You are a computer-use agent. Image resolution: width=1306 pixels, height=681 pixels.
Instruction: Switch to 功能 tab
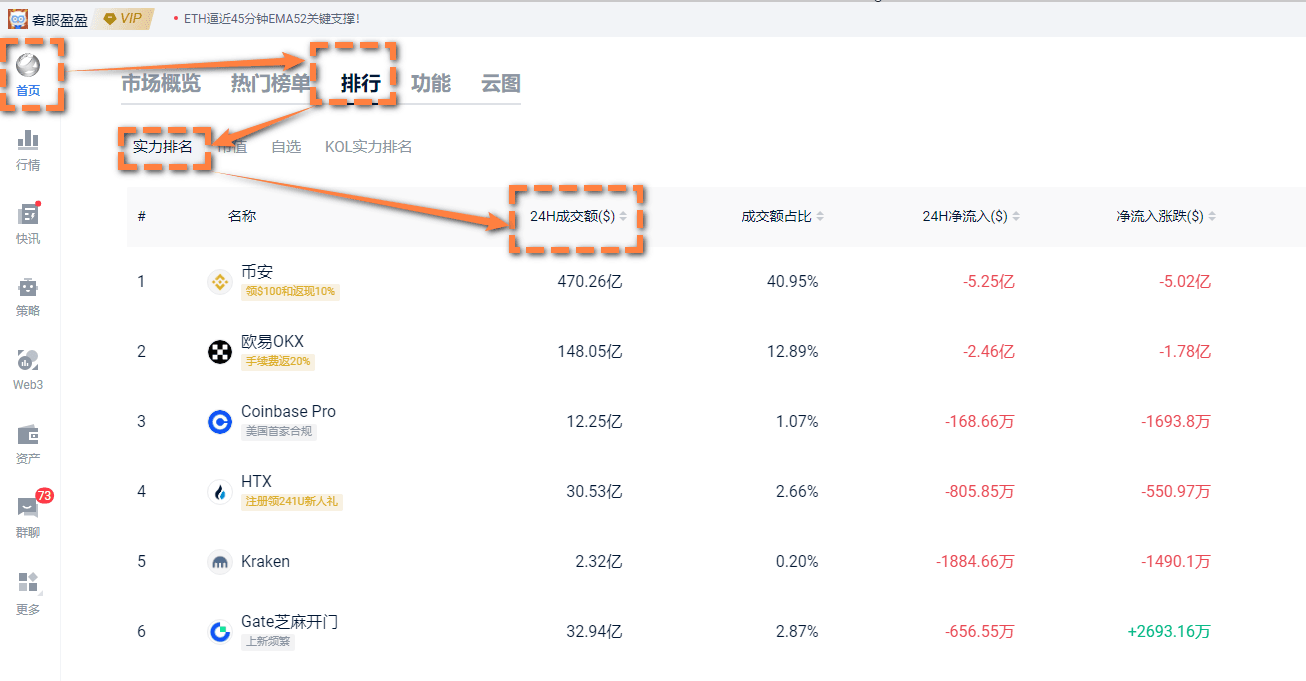click(x=431, y=83)
